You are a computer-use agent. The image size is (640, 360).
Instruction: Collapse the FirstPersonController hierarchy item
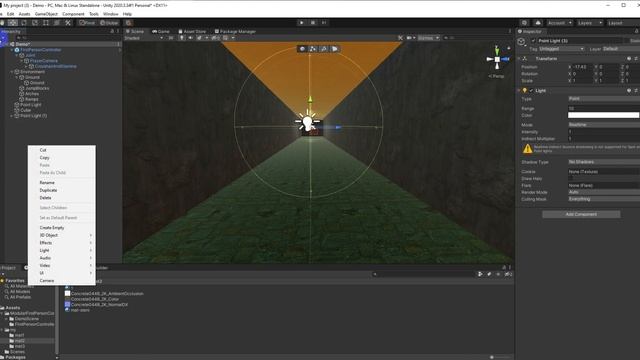(12, 50)
